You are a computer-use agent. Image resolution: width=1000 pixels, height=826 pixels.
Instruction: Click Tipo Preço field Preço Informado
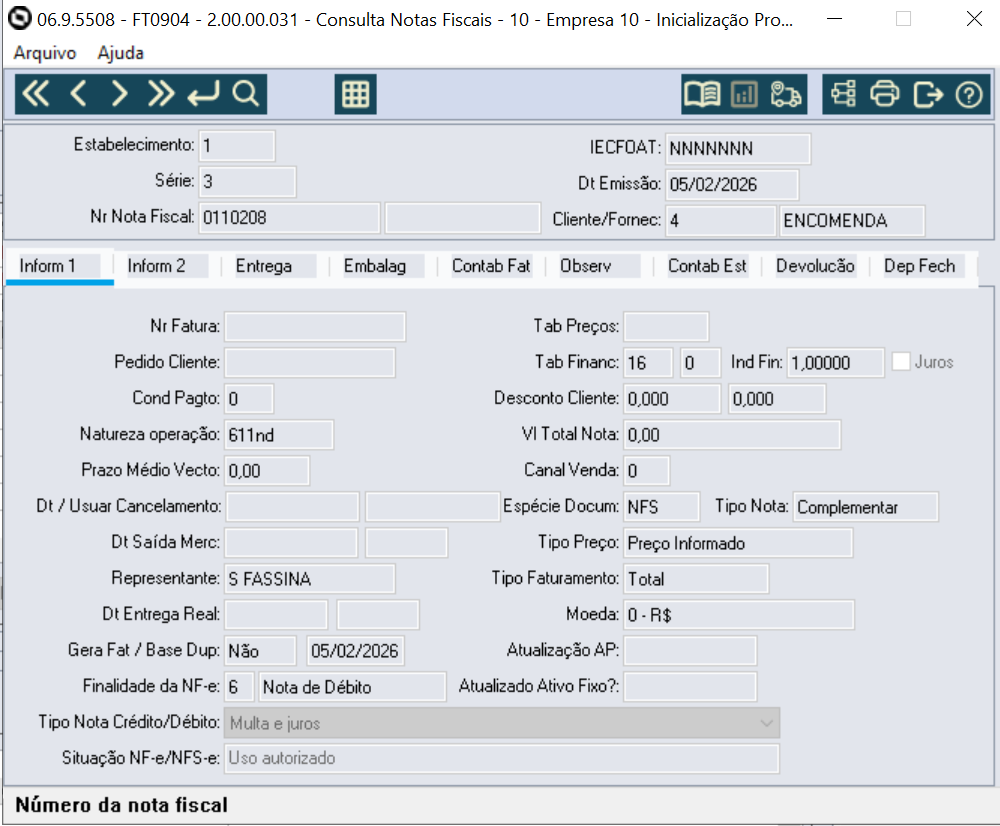[x=739, y=543]
